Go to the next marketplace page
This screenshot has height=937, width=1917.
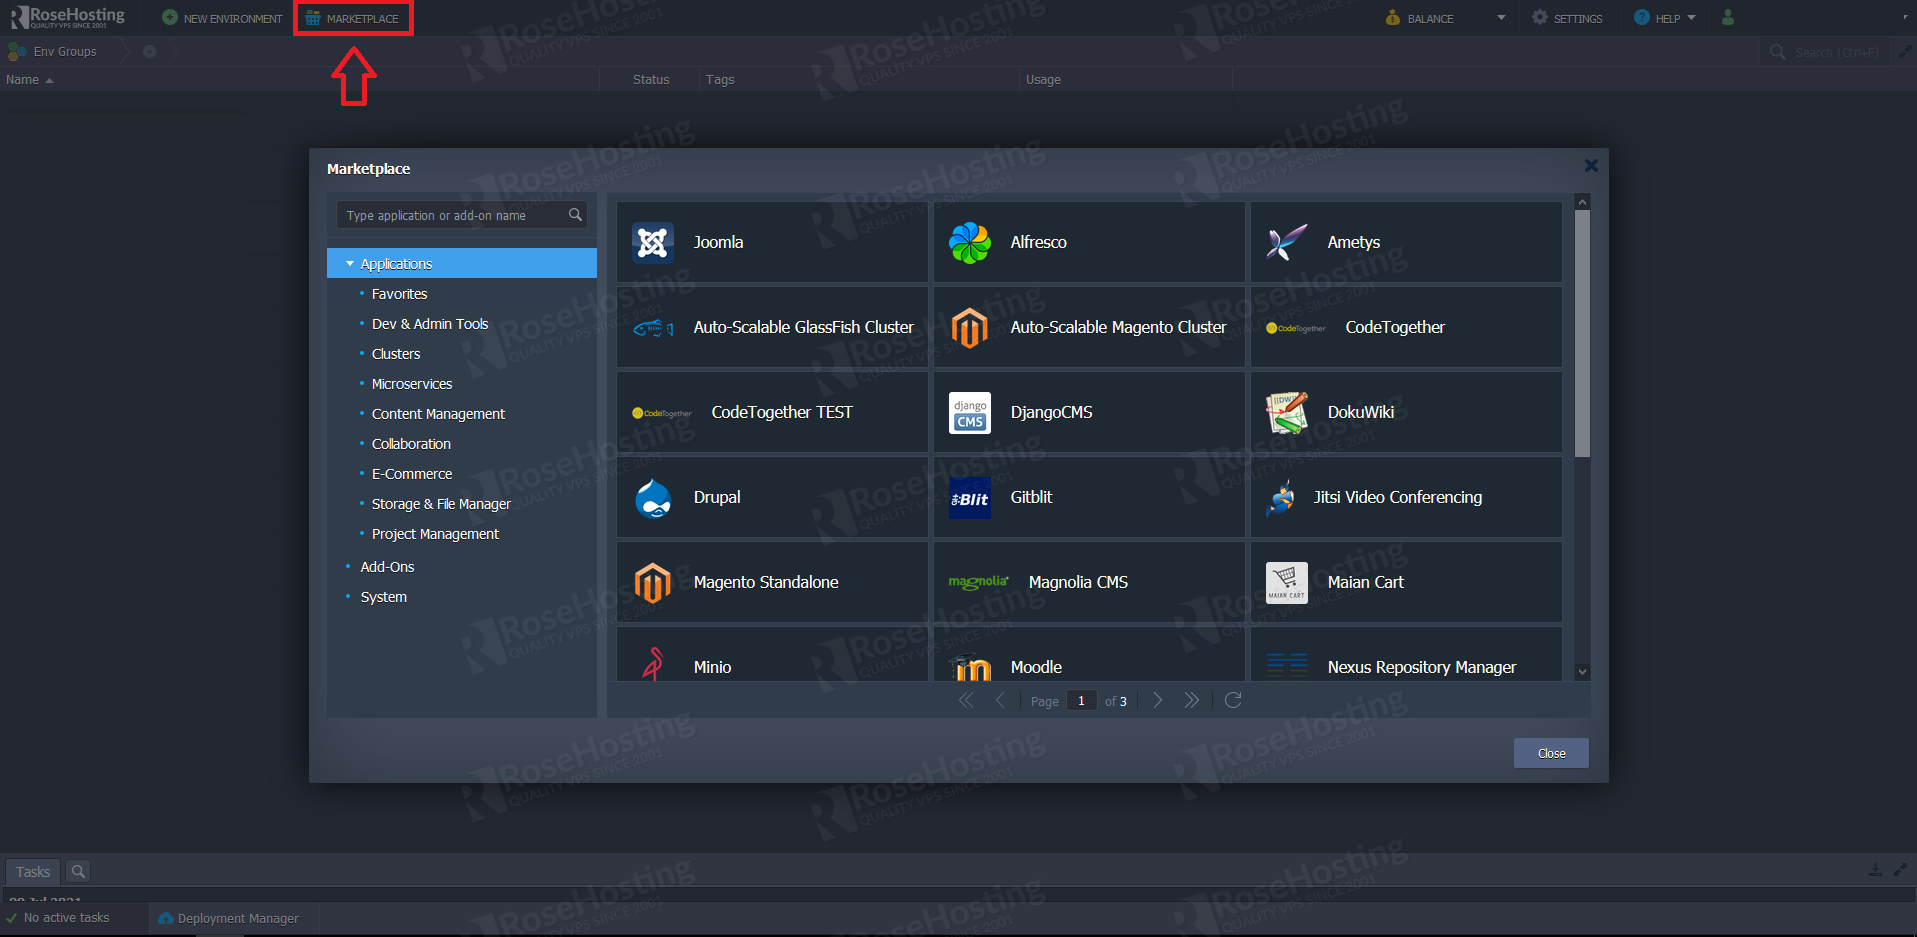click(x=1158, y=700)
